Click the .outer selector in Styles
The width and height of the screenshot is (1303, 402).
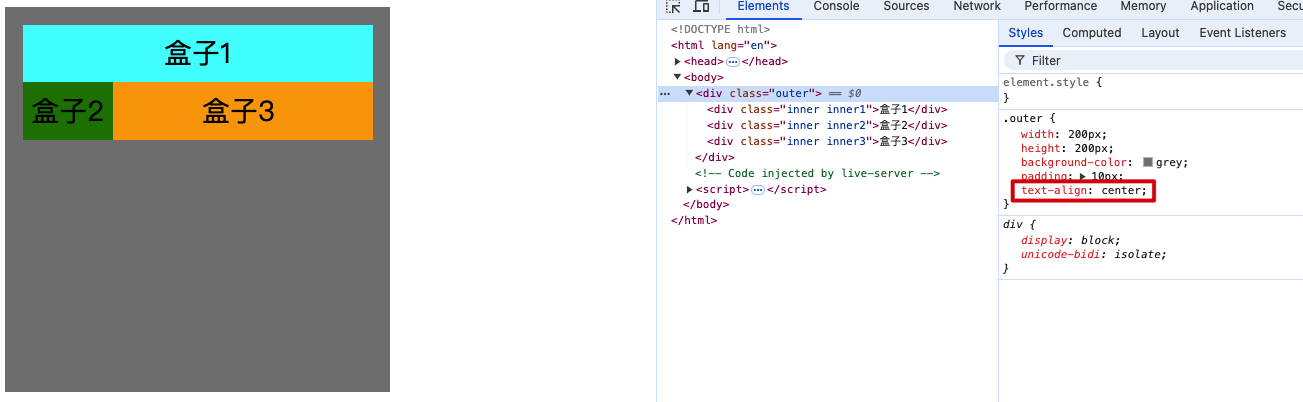coord(1022,118)
